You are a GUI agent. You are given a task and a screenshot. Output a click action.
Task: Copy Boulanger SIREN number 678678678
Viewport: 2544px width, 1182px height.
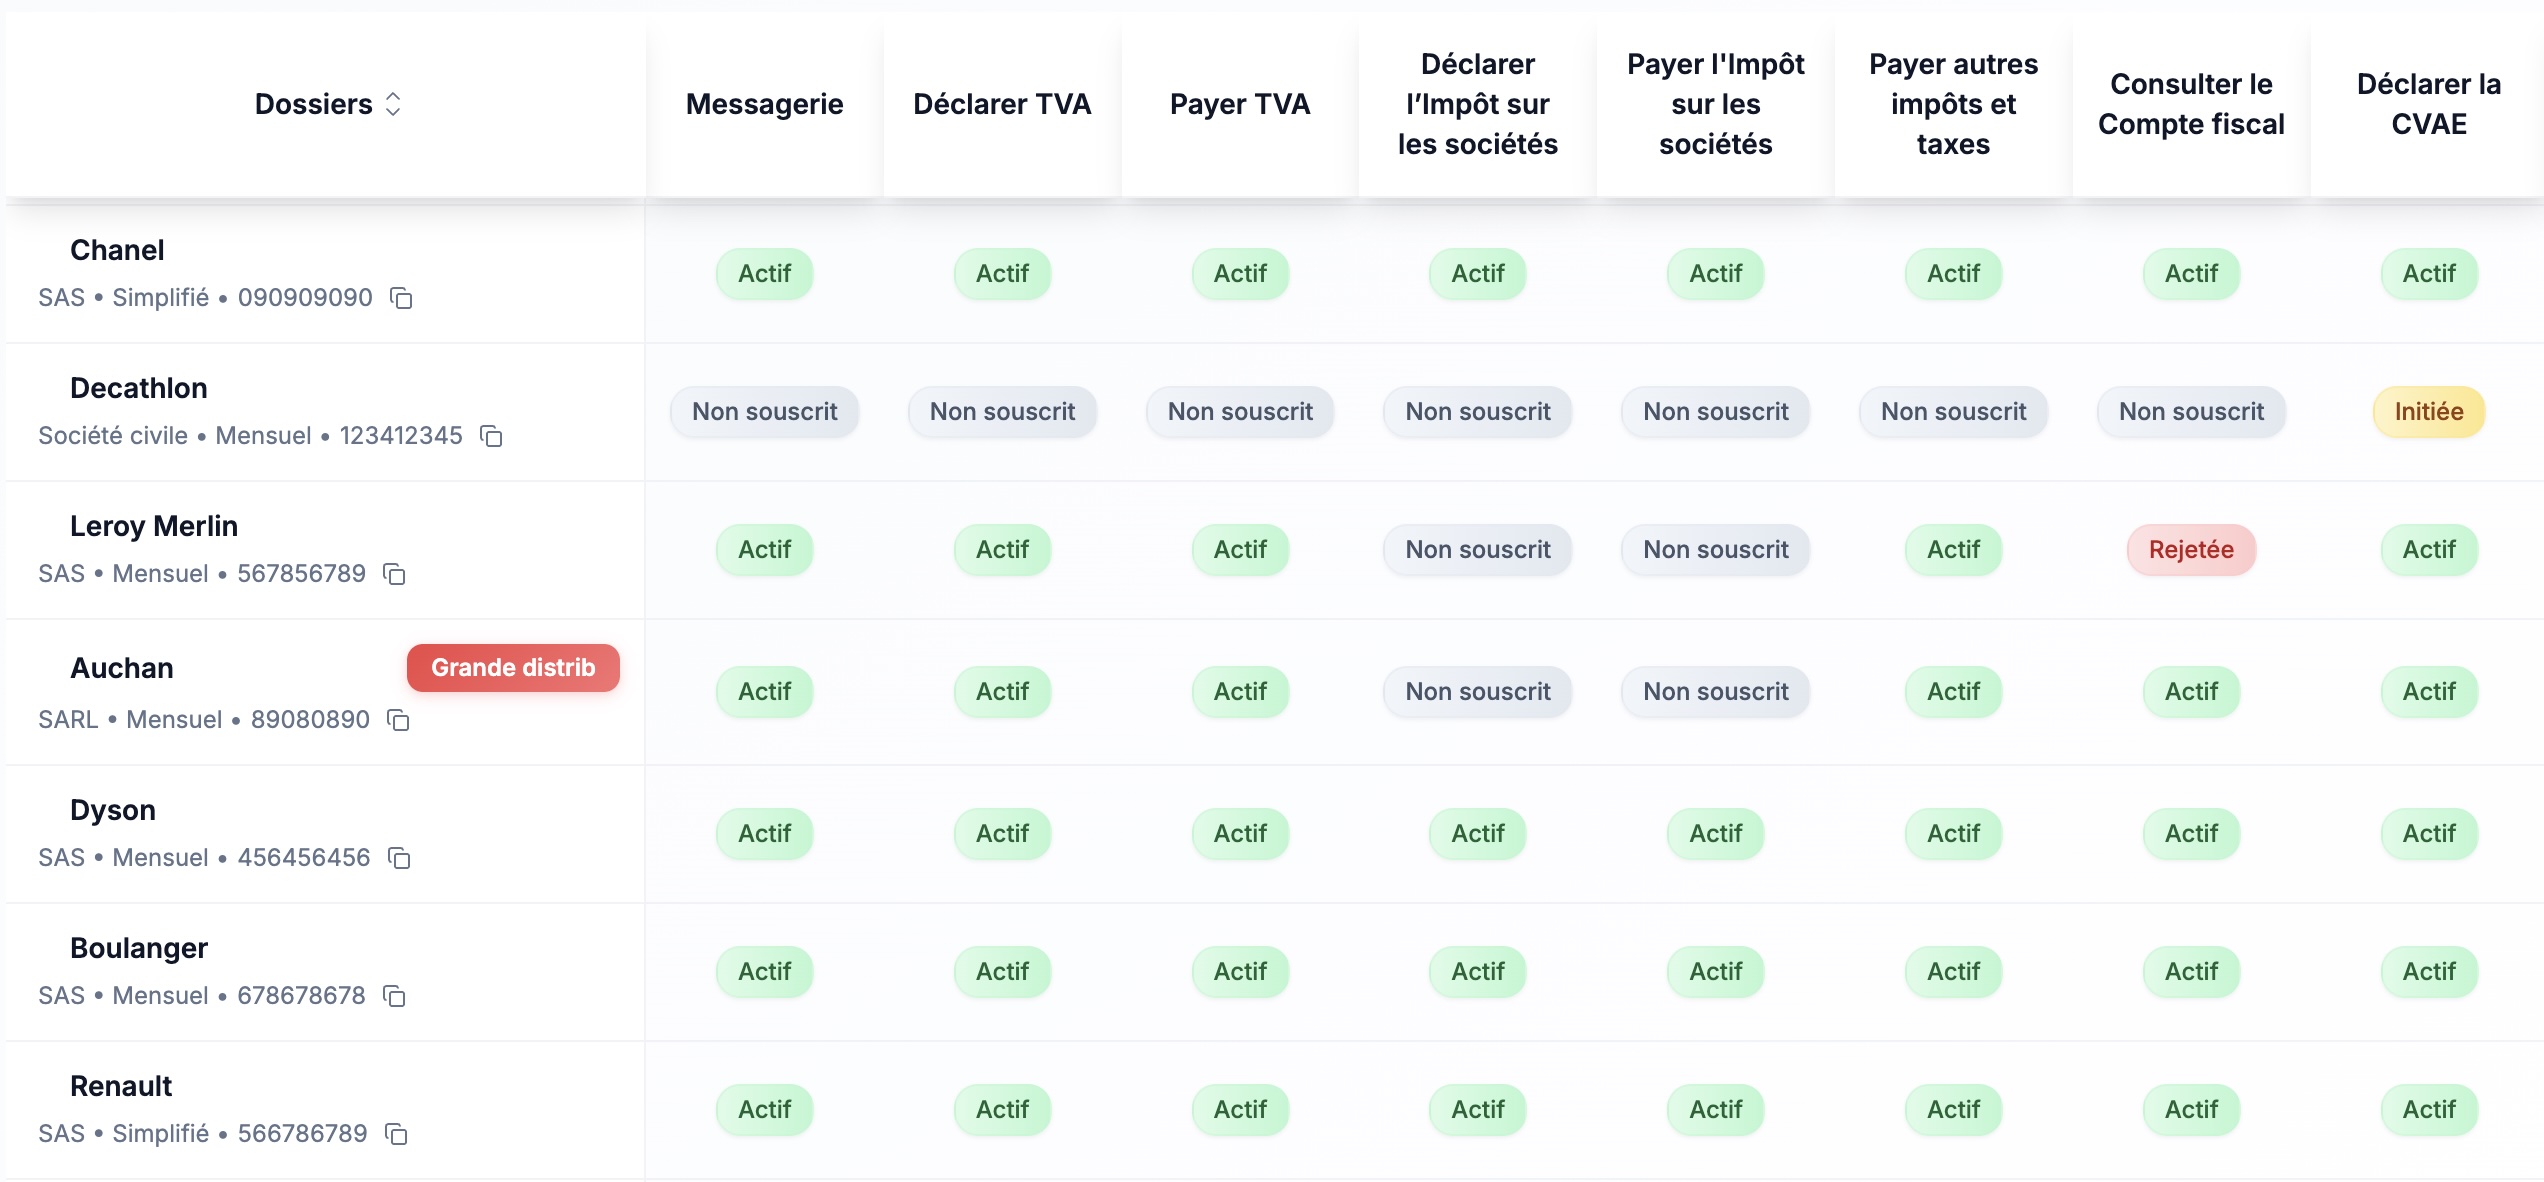[395, 996]
